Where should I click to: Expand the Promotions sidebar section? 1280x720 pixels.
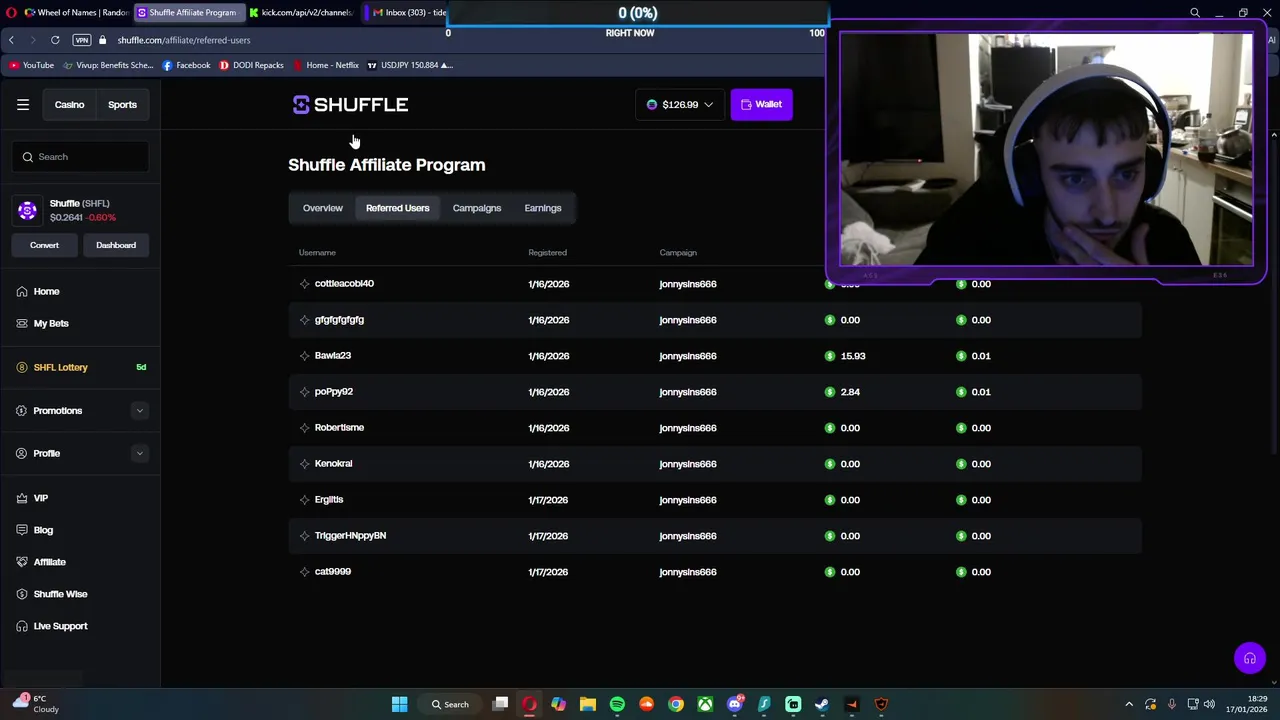click(x=139, y=411)
